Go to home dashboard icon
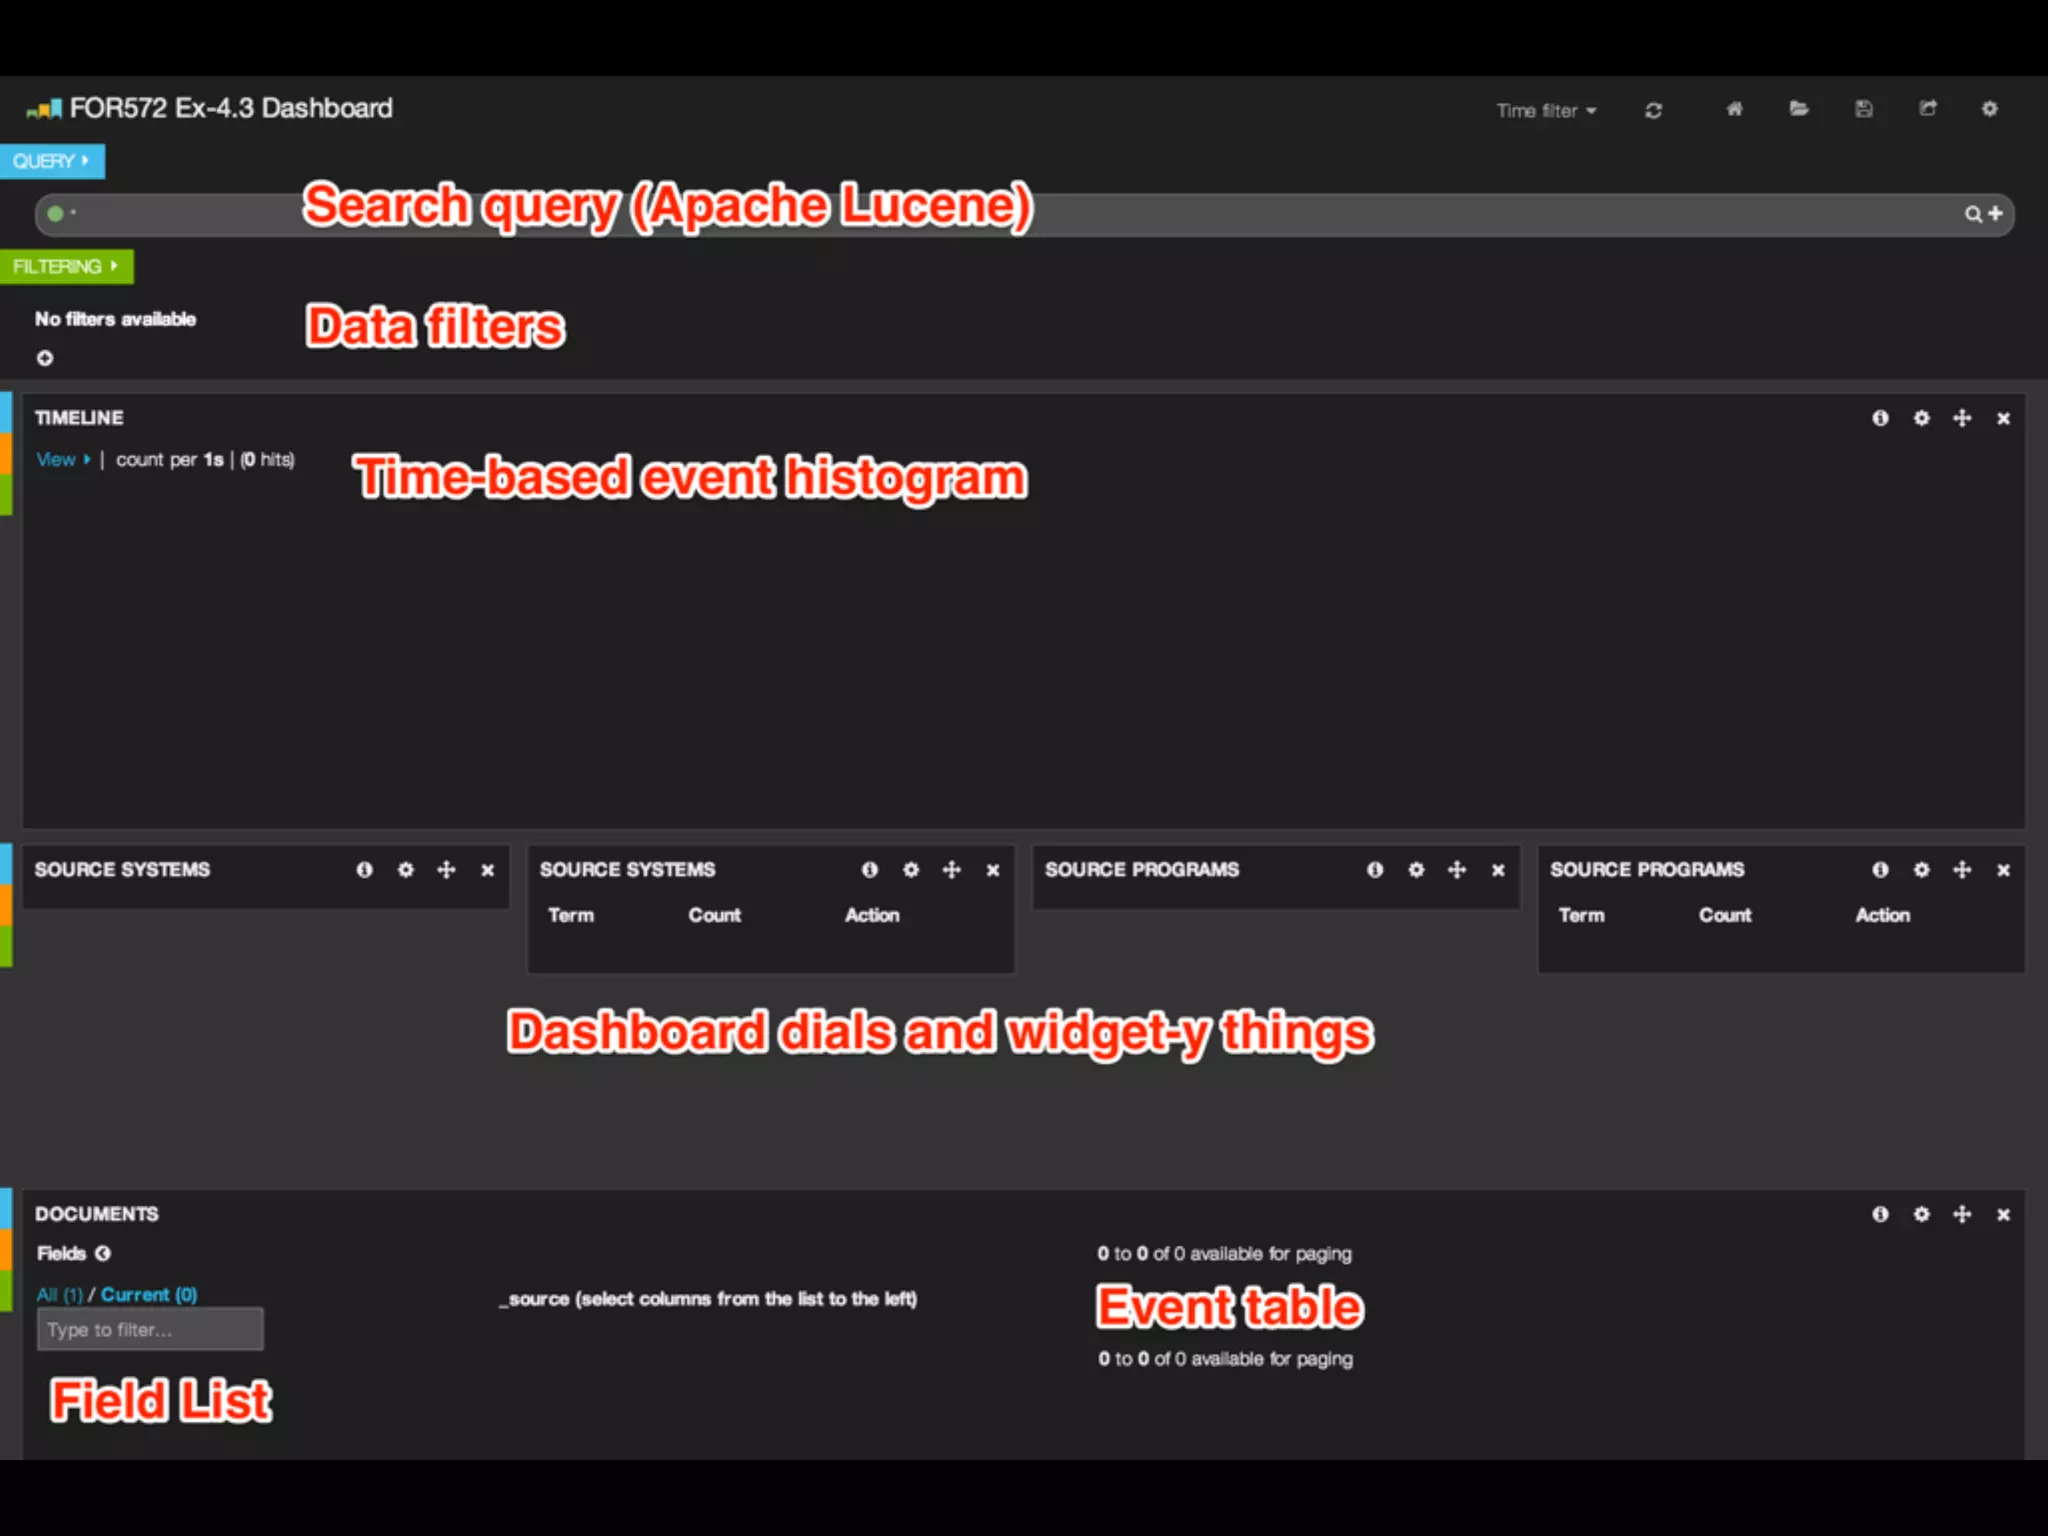 click(x=1734, y=109)
